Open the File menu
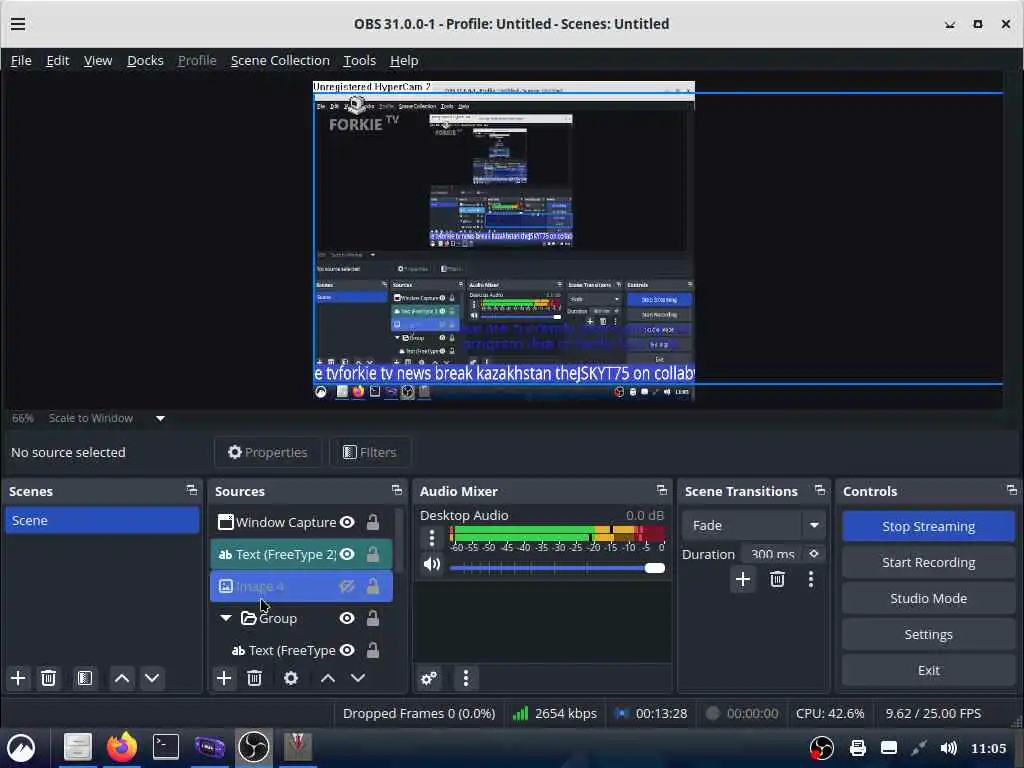 pos(21,61)
